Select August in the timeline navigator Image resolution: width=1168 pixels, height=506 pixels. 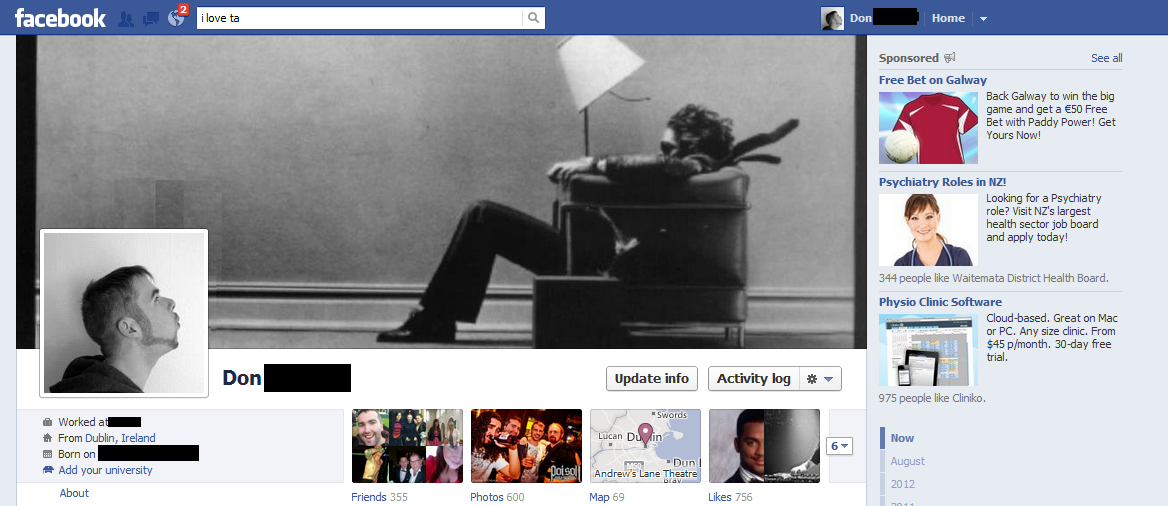907,461
